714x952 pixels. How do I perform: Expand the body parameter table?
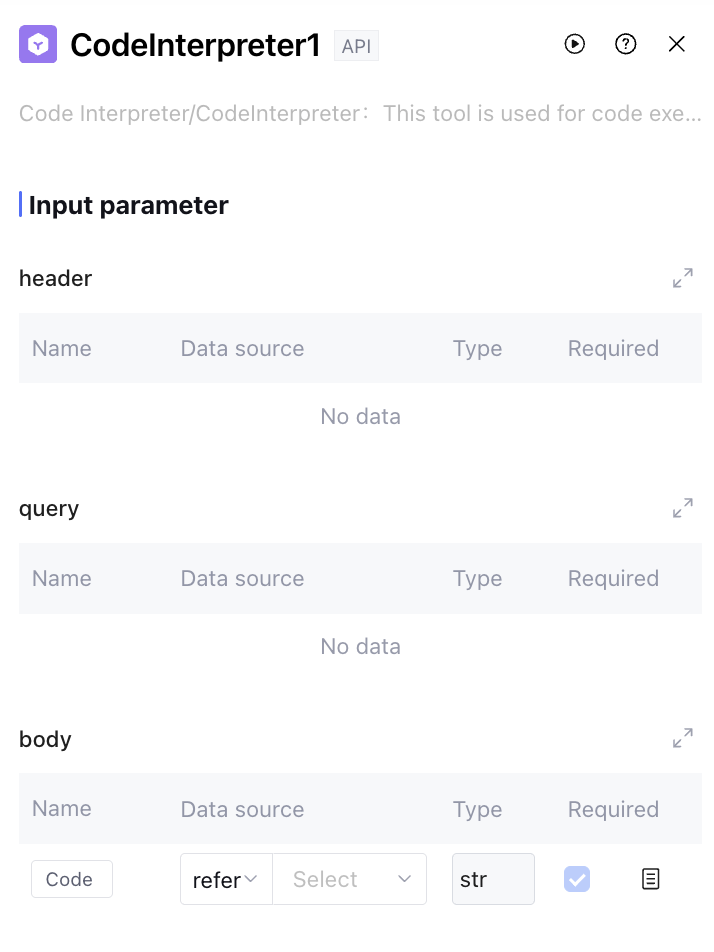pos(683,739)
